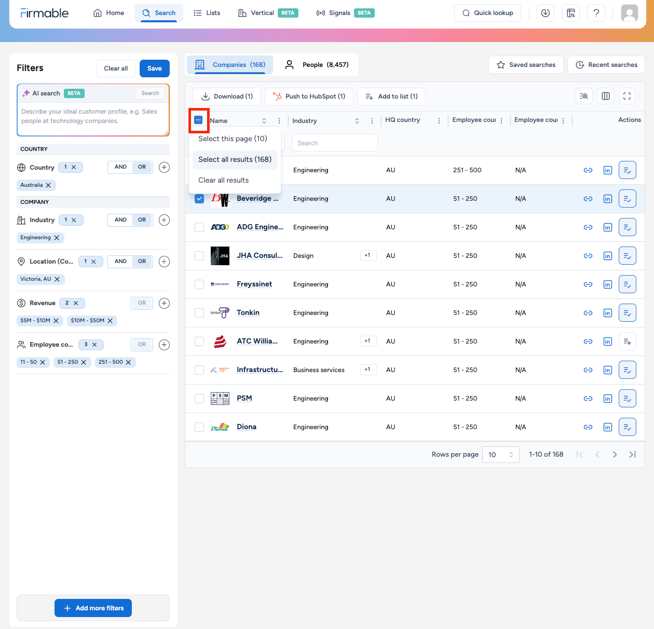
Task: Set Industry filter logic to OR
Action: 142,220
